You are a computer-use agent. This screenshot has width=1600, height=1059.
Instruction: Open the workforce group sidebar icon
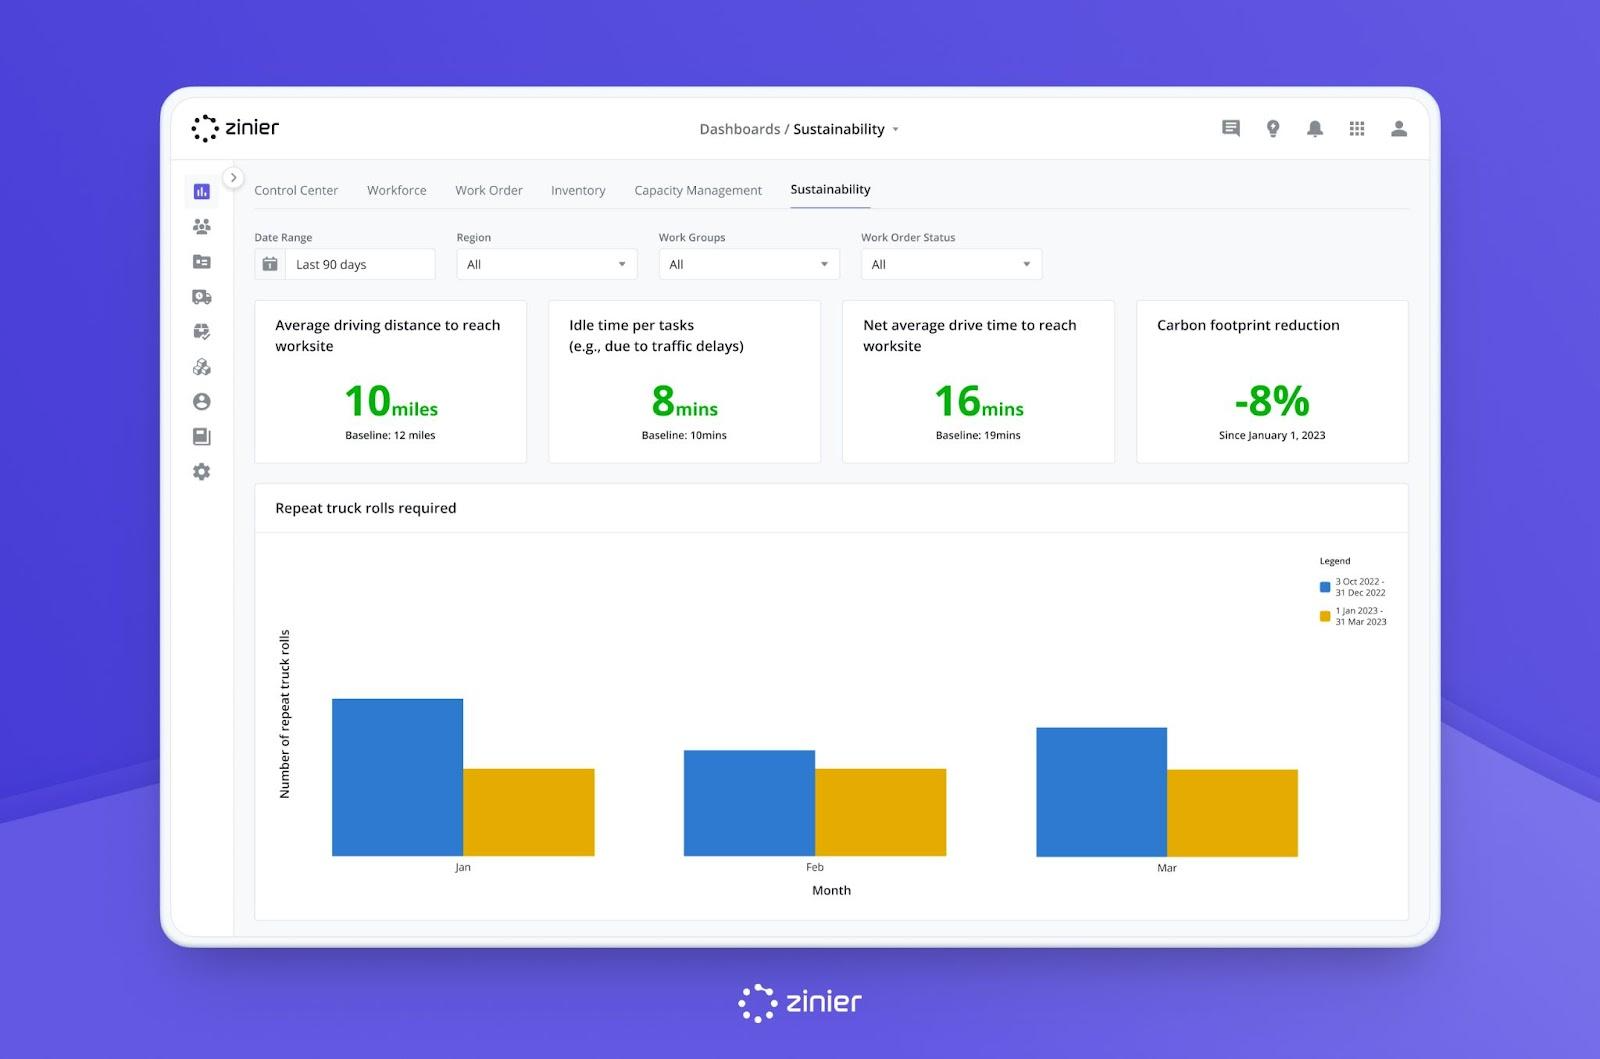202,226
